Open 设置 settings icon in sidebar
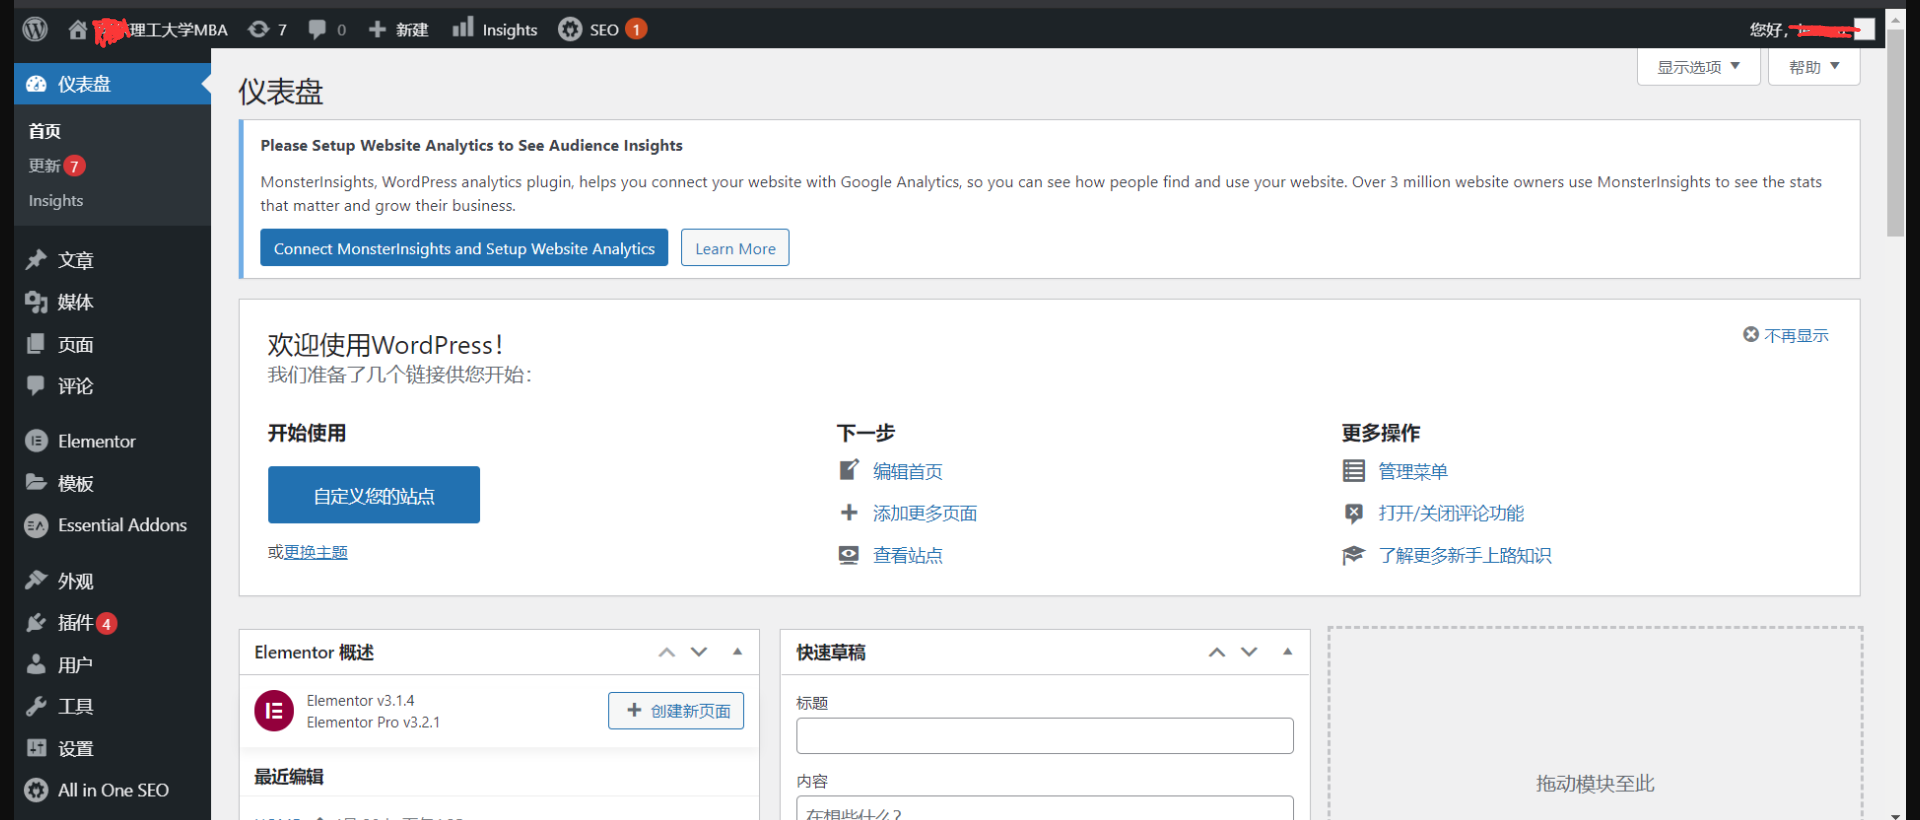The width and height of the screenshot is (1920, 820). (36, 748)
